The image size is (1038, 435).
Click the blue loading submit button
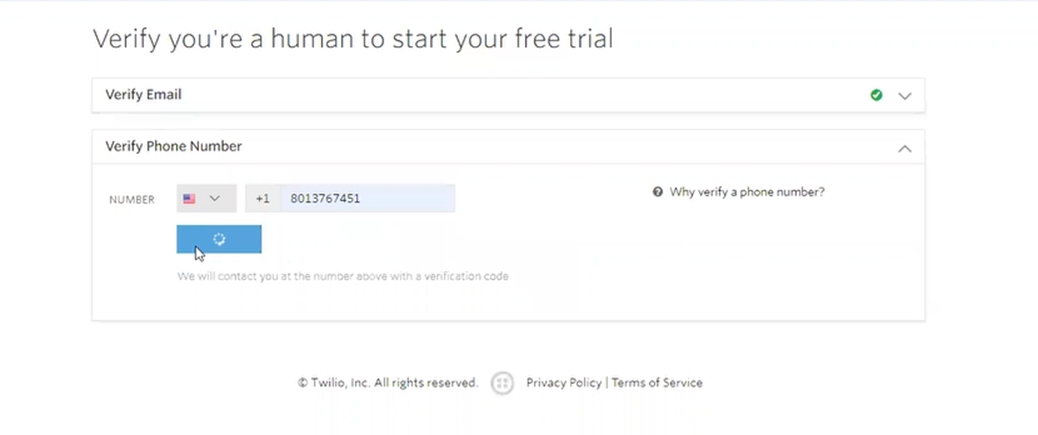click(x=219, y=239)
